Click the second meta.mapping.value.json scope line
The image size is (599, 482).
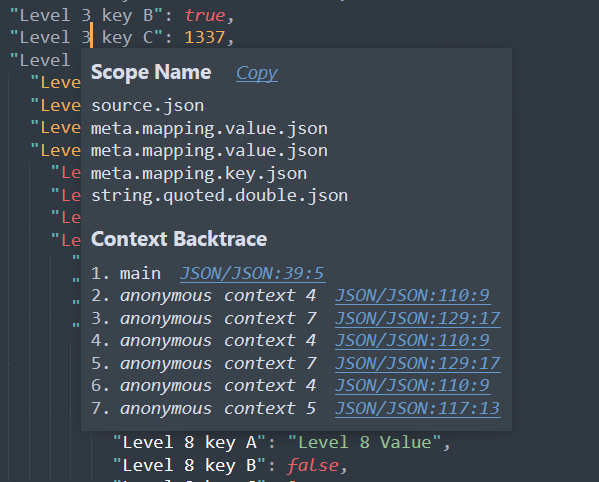click(209, 151)
